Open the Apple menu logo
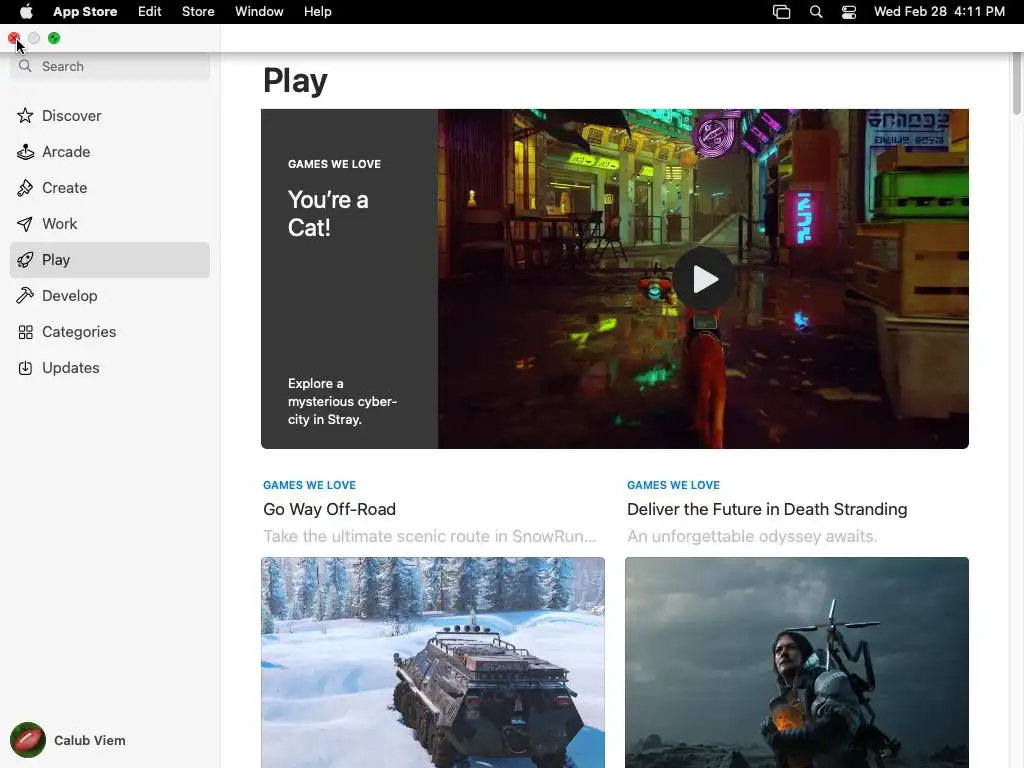The image size is (1024, 768). pos(26,12)
